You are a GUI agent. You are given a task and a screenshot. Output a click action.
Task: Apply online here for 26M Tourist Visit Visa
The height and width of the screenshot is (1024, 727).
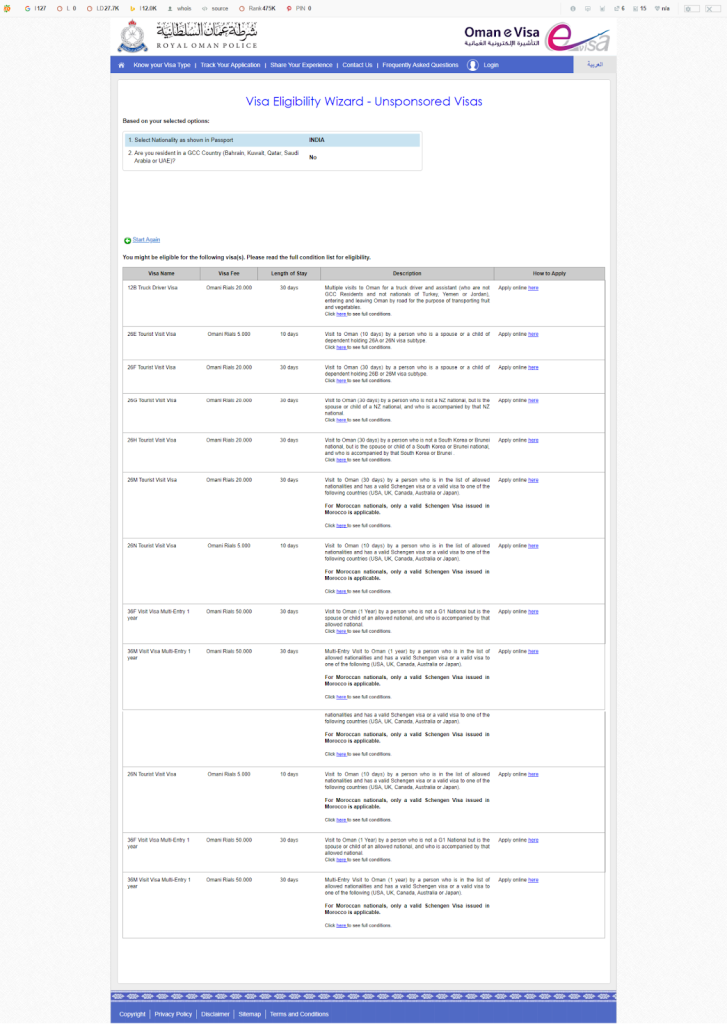533,480
